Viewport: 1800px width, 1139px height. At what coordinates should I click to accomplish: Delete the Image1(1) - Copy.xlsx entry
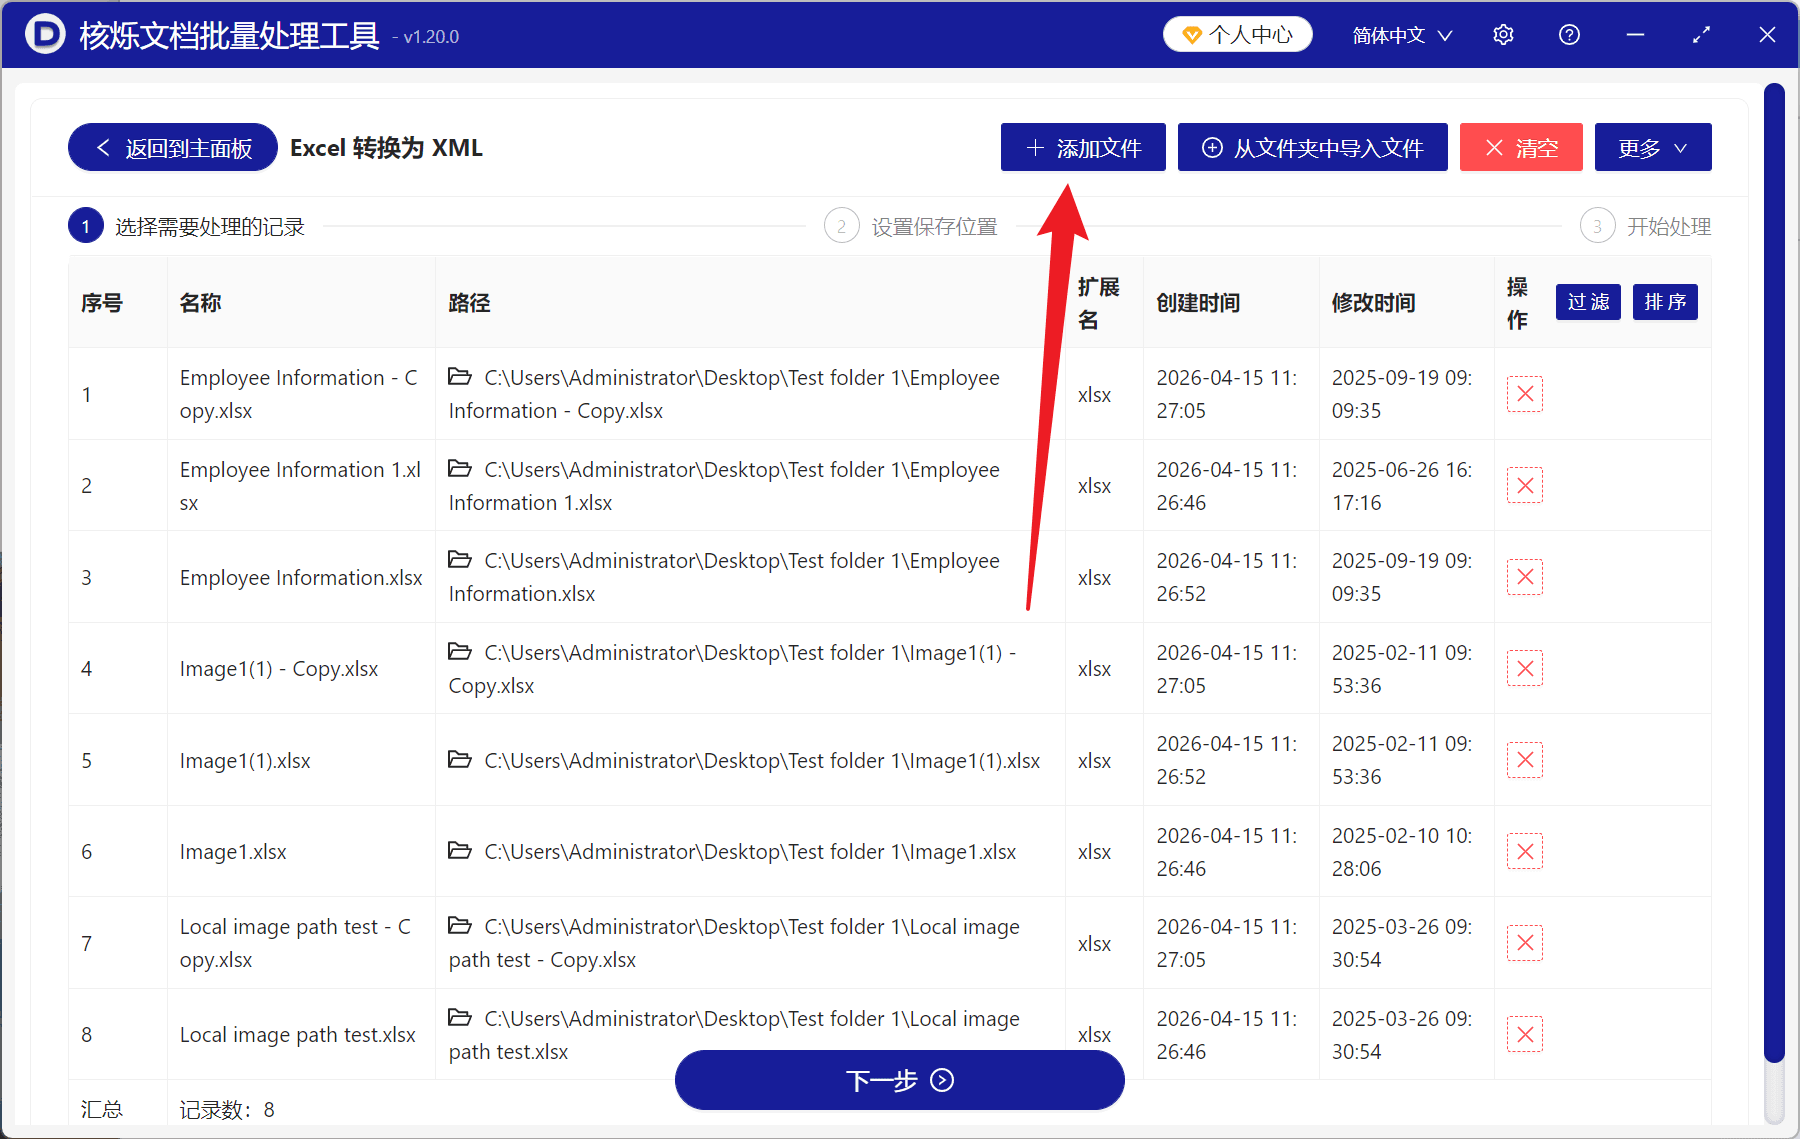pos(1524,668)
